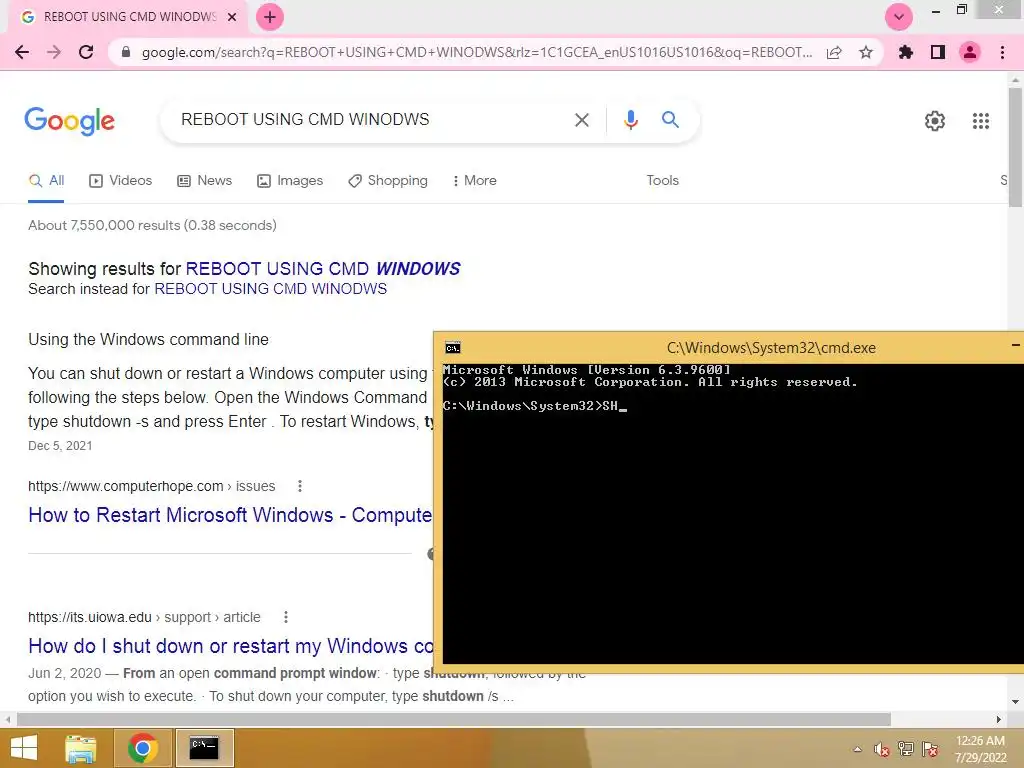Switch to News results
1024x768 pixels.
coord(204,181)
